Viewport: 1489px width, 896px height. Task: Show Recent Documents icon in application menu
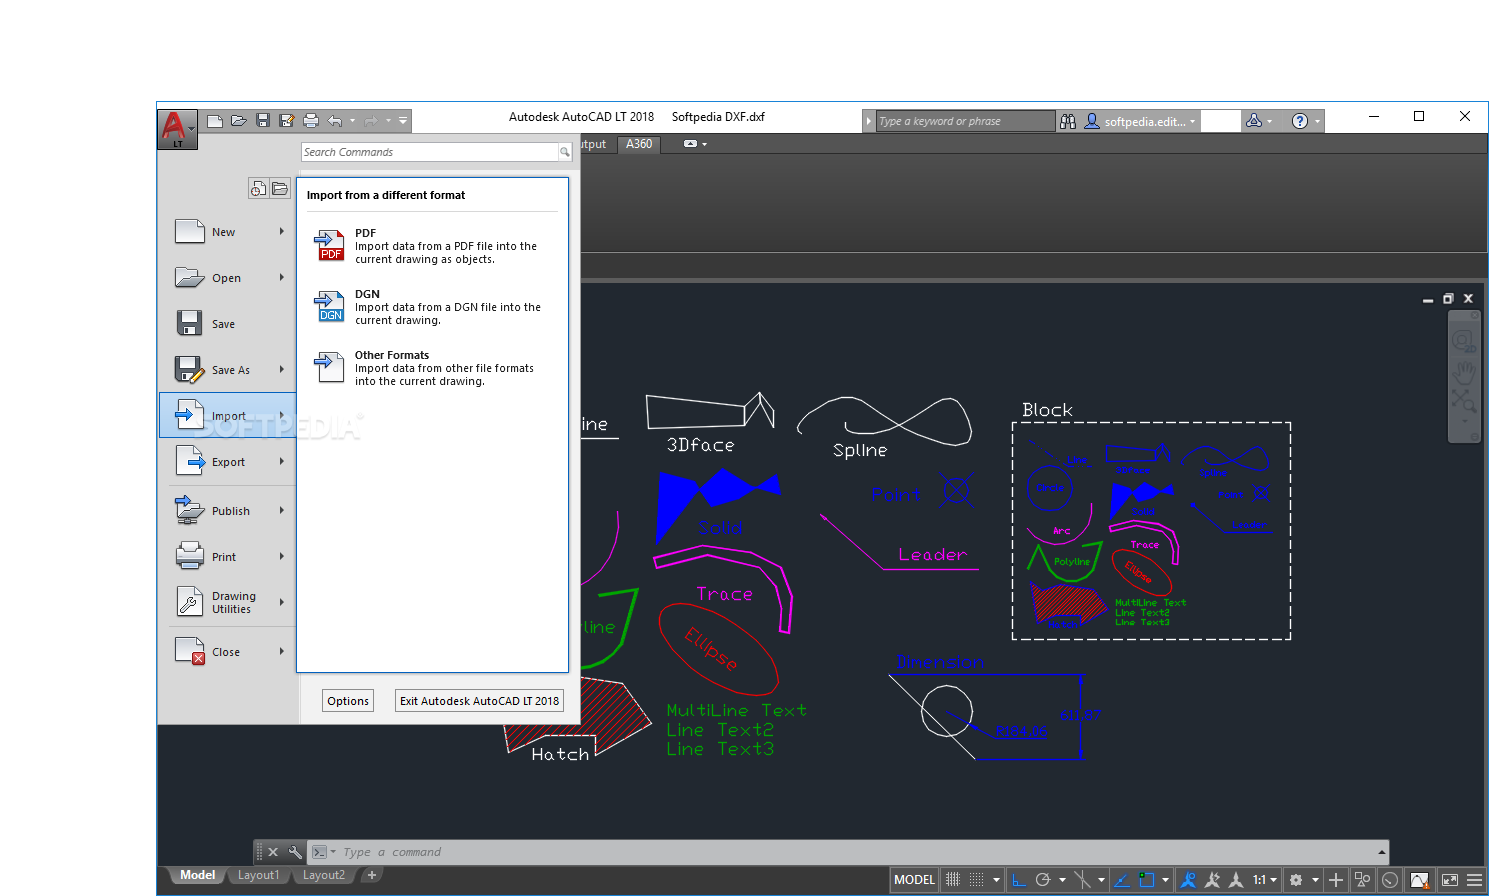click(258, 188)
